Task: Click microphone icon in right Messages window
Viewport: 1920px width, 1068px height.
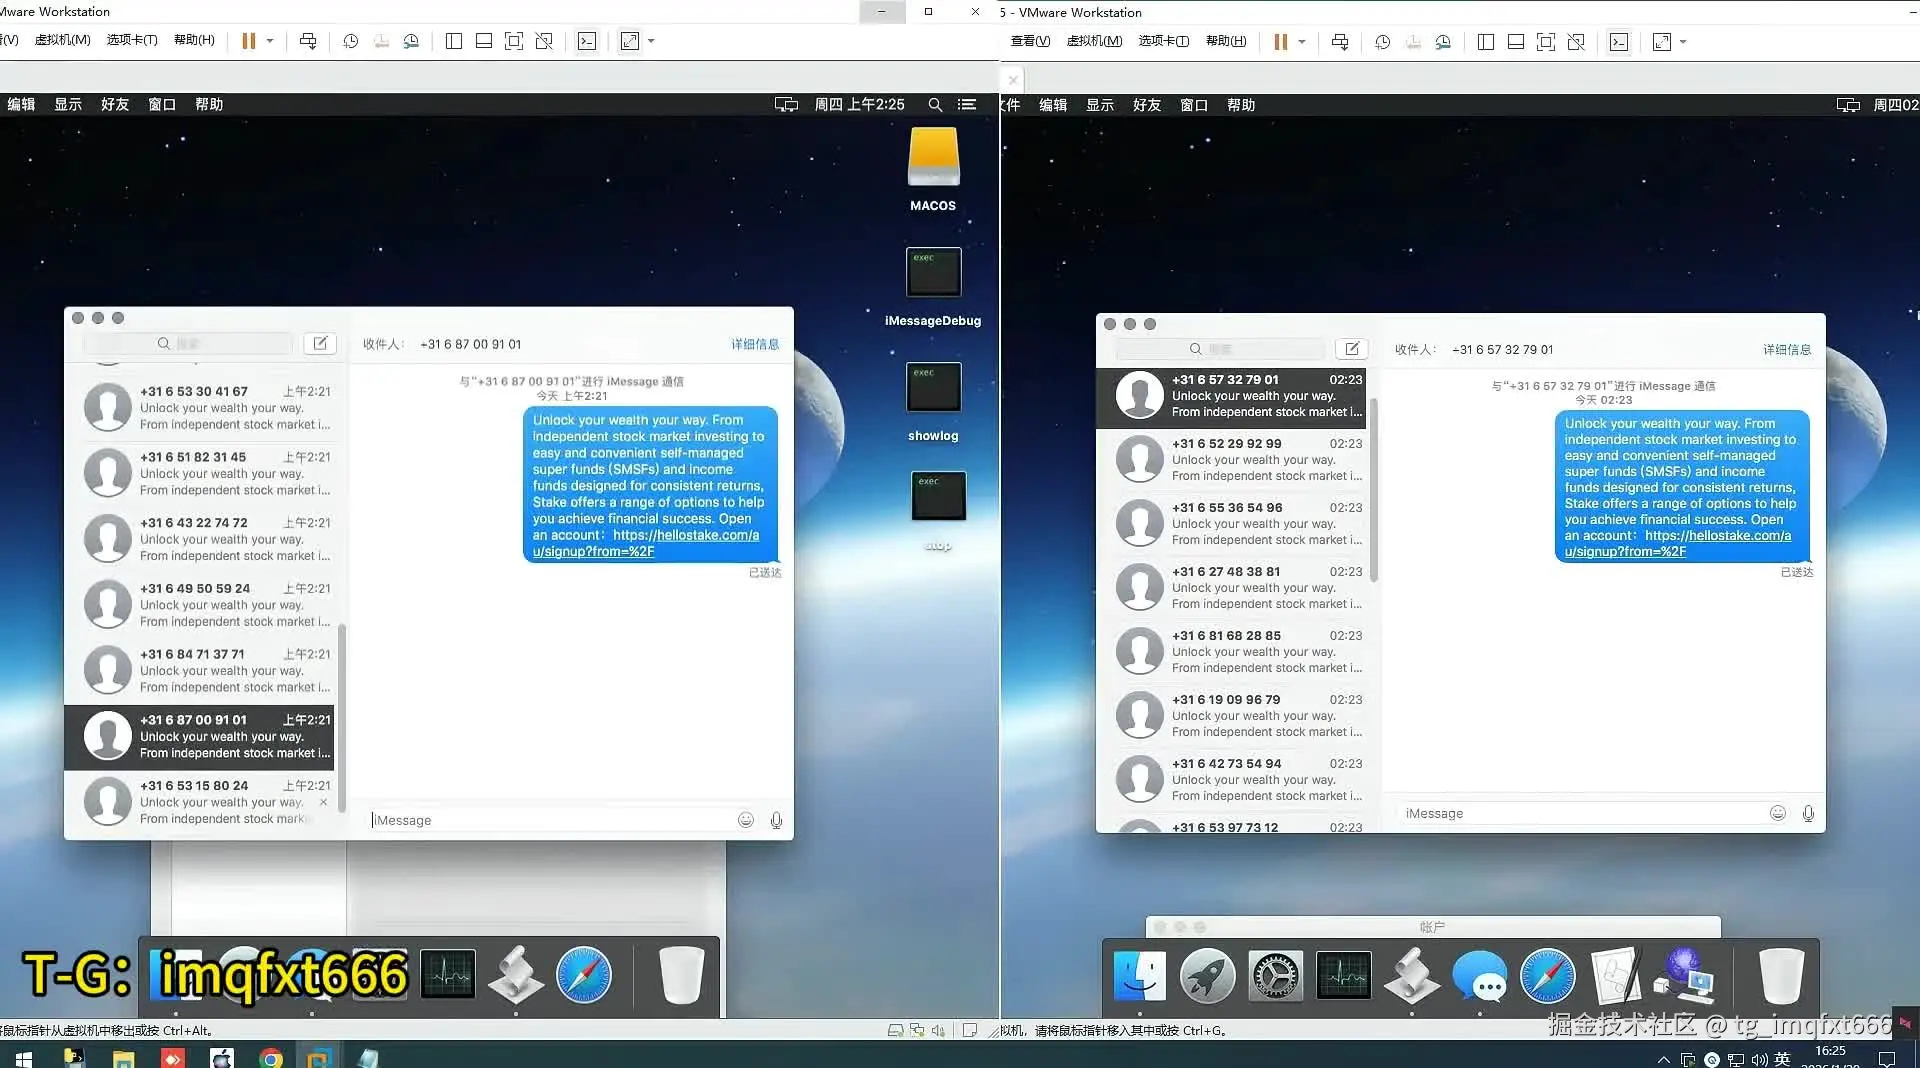Action: pos(1808,813)
